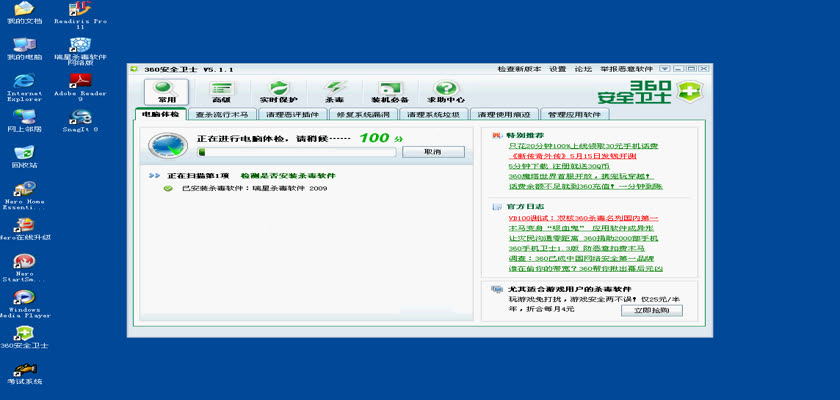Open link 360魔塔世界首服开放
Screen dimensions: 840x400
tap(581, 176)
